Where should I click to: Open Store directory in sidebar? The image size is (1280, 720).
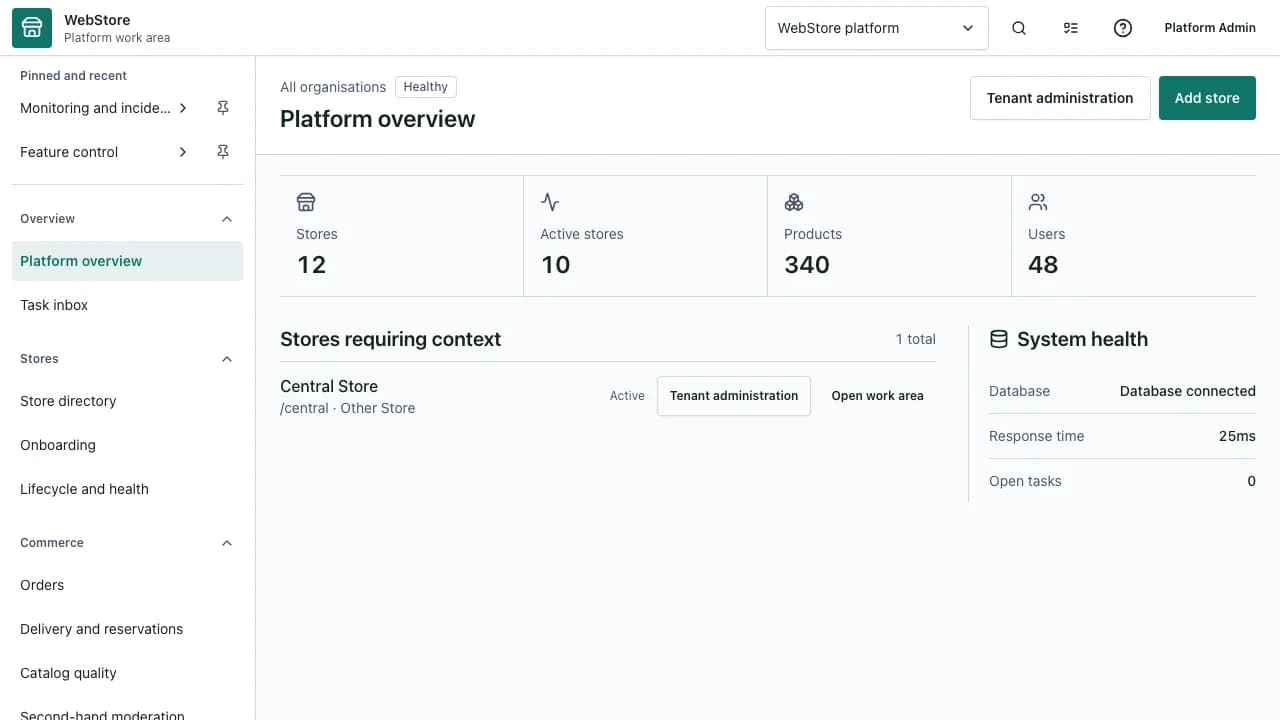[127, 401]
